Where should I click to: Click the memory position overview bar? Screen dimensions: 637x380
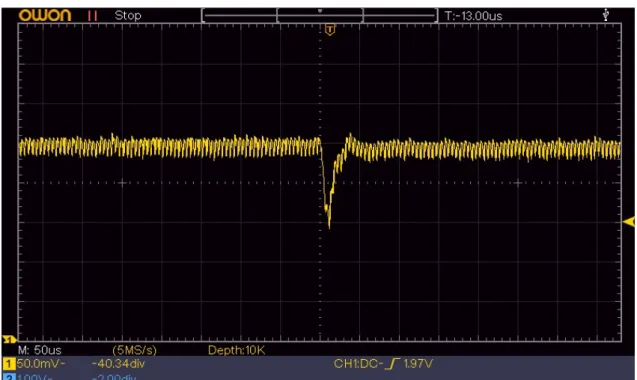320,16
